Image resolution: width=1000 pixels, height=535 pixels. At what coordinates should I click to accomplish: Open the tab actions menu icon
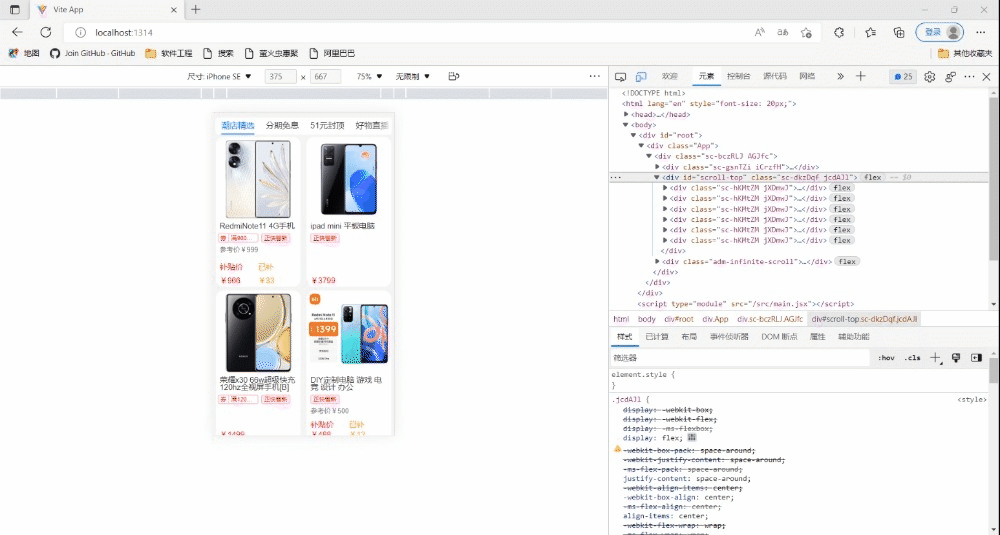[15, 10]
